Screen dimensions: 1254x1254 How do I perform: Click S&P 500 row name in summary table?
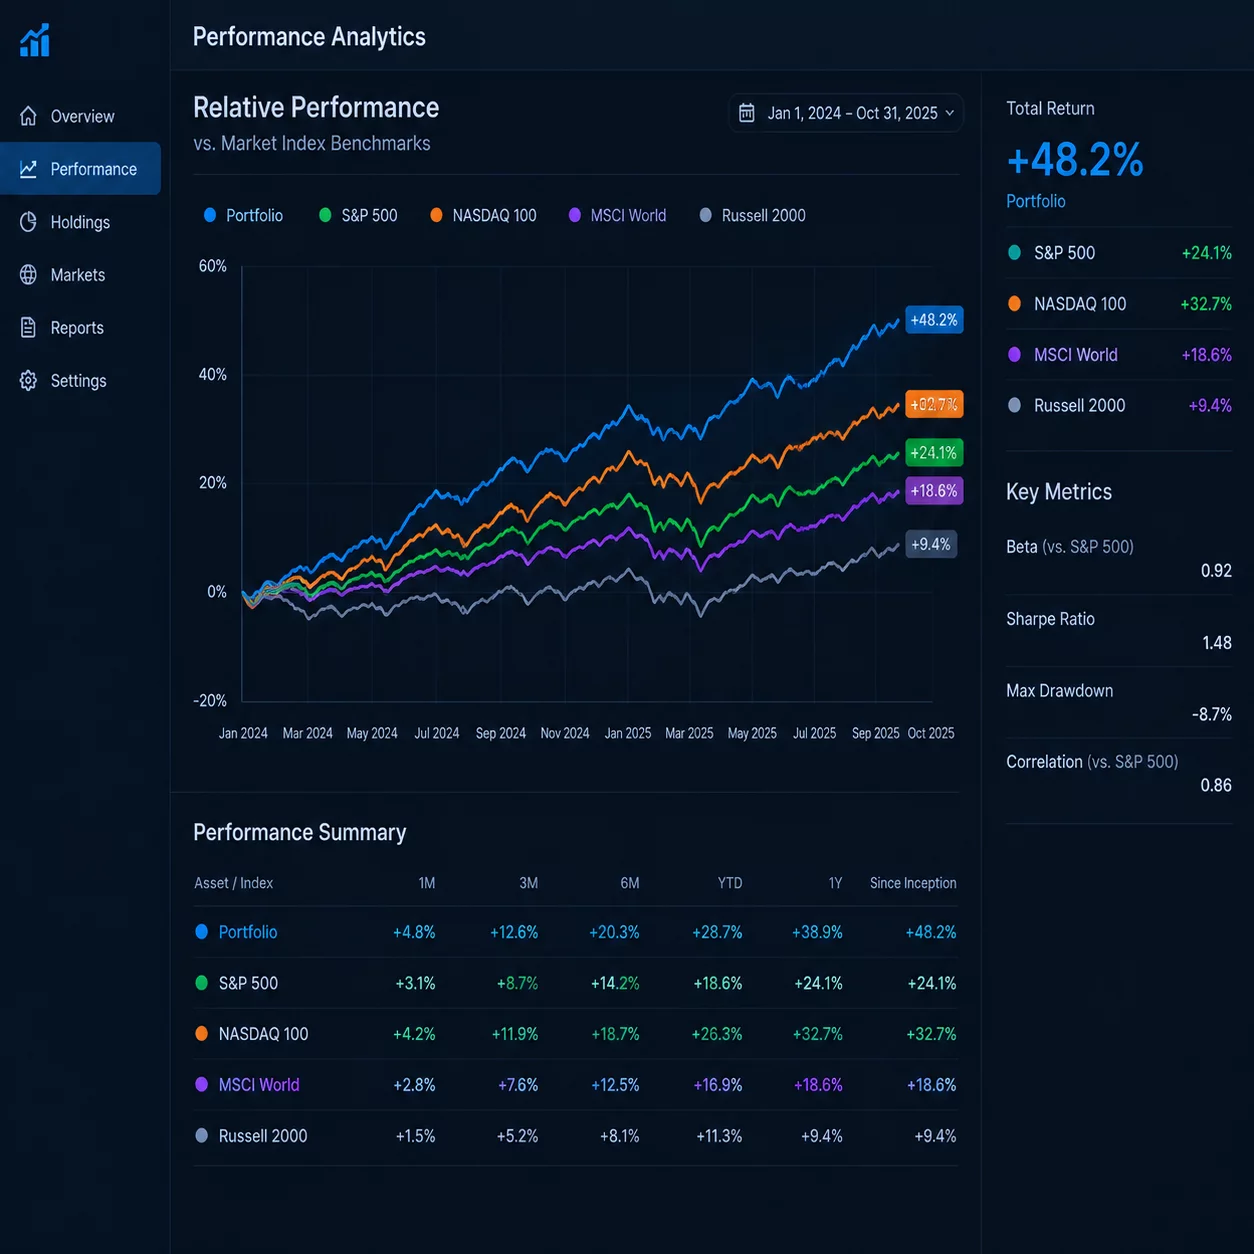coord(248,983)
